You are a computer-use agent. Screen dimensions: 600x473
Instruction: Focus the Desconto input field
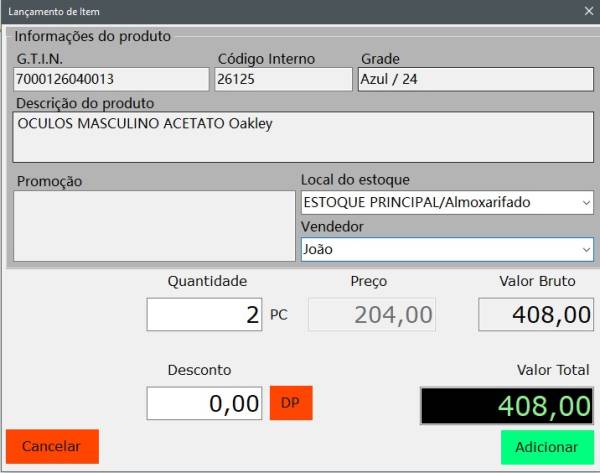tap(204, 403)
